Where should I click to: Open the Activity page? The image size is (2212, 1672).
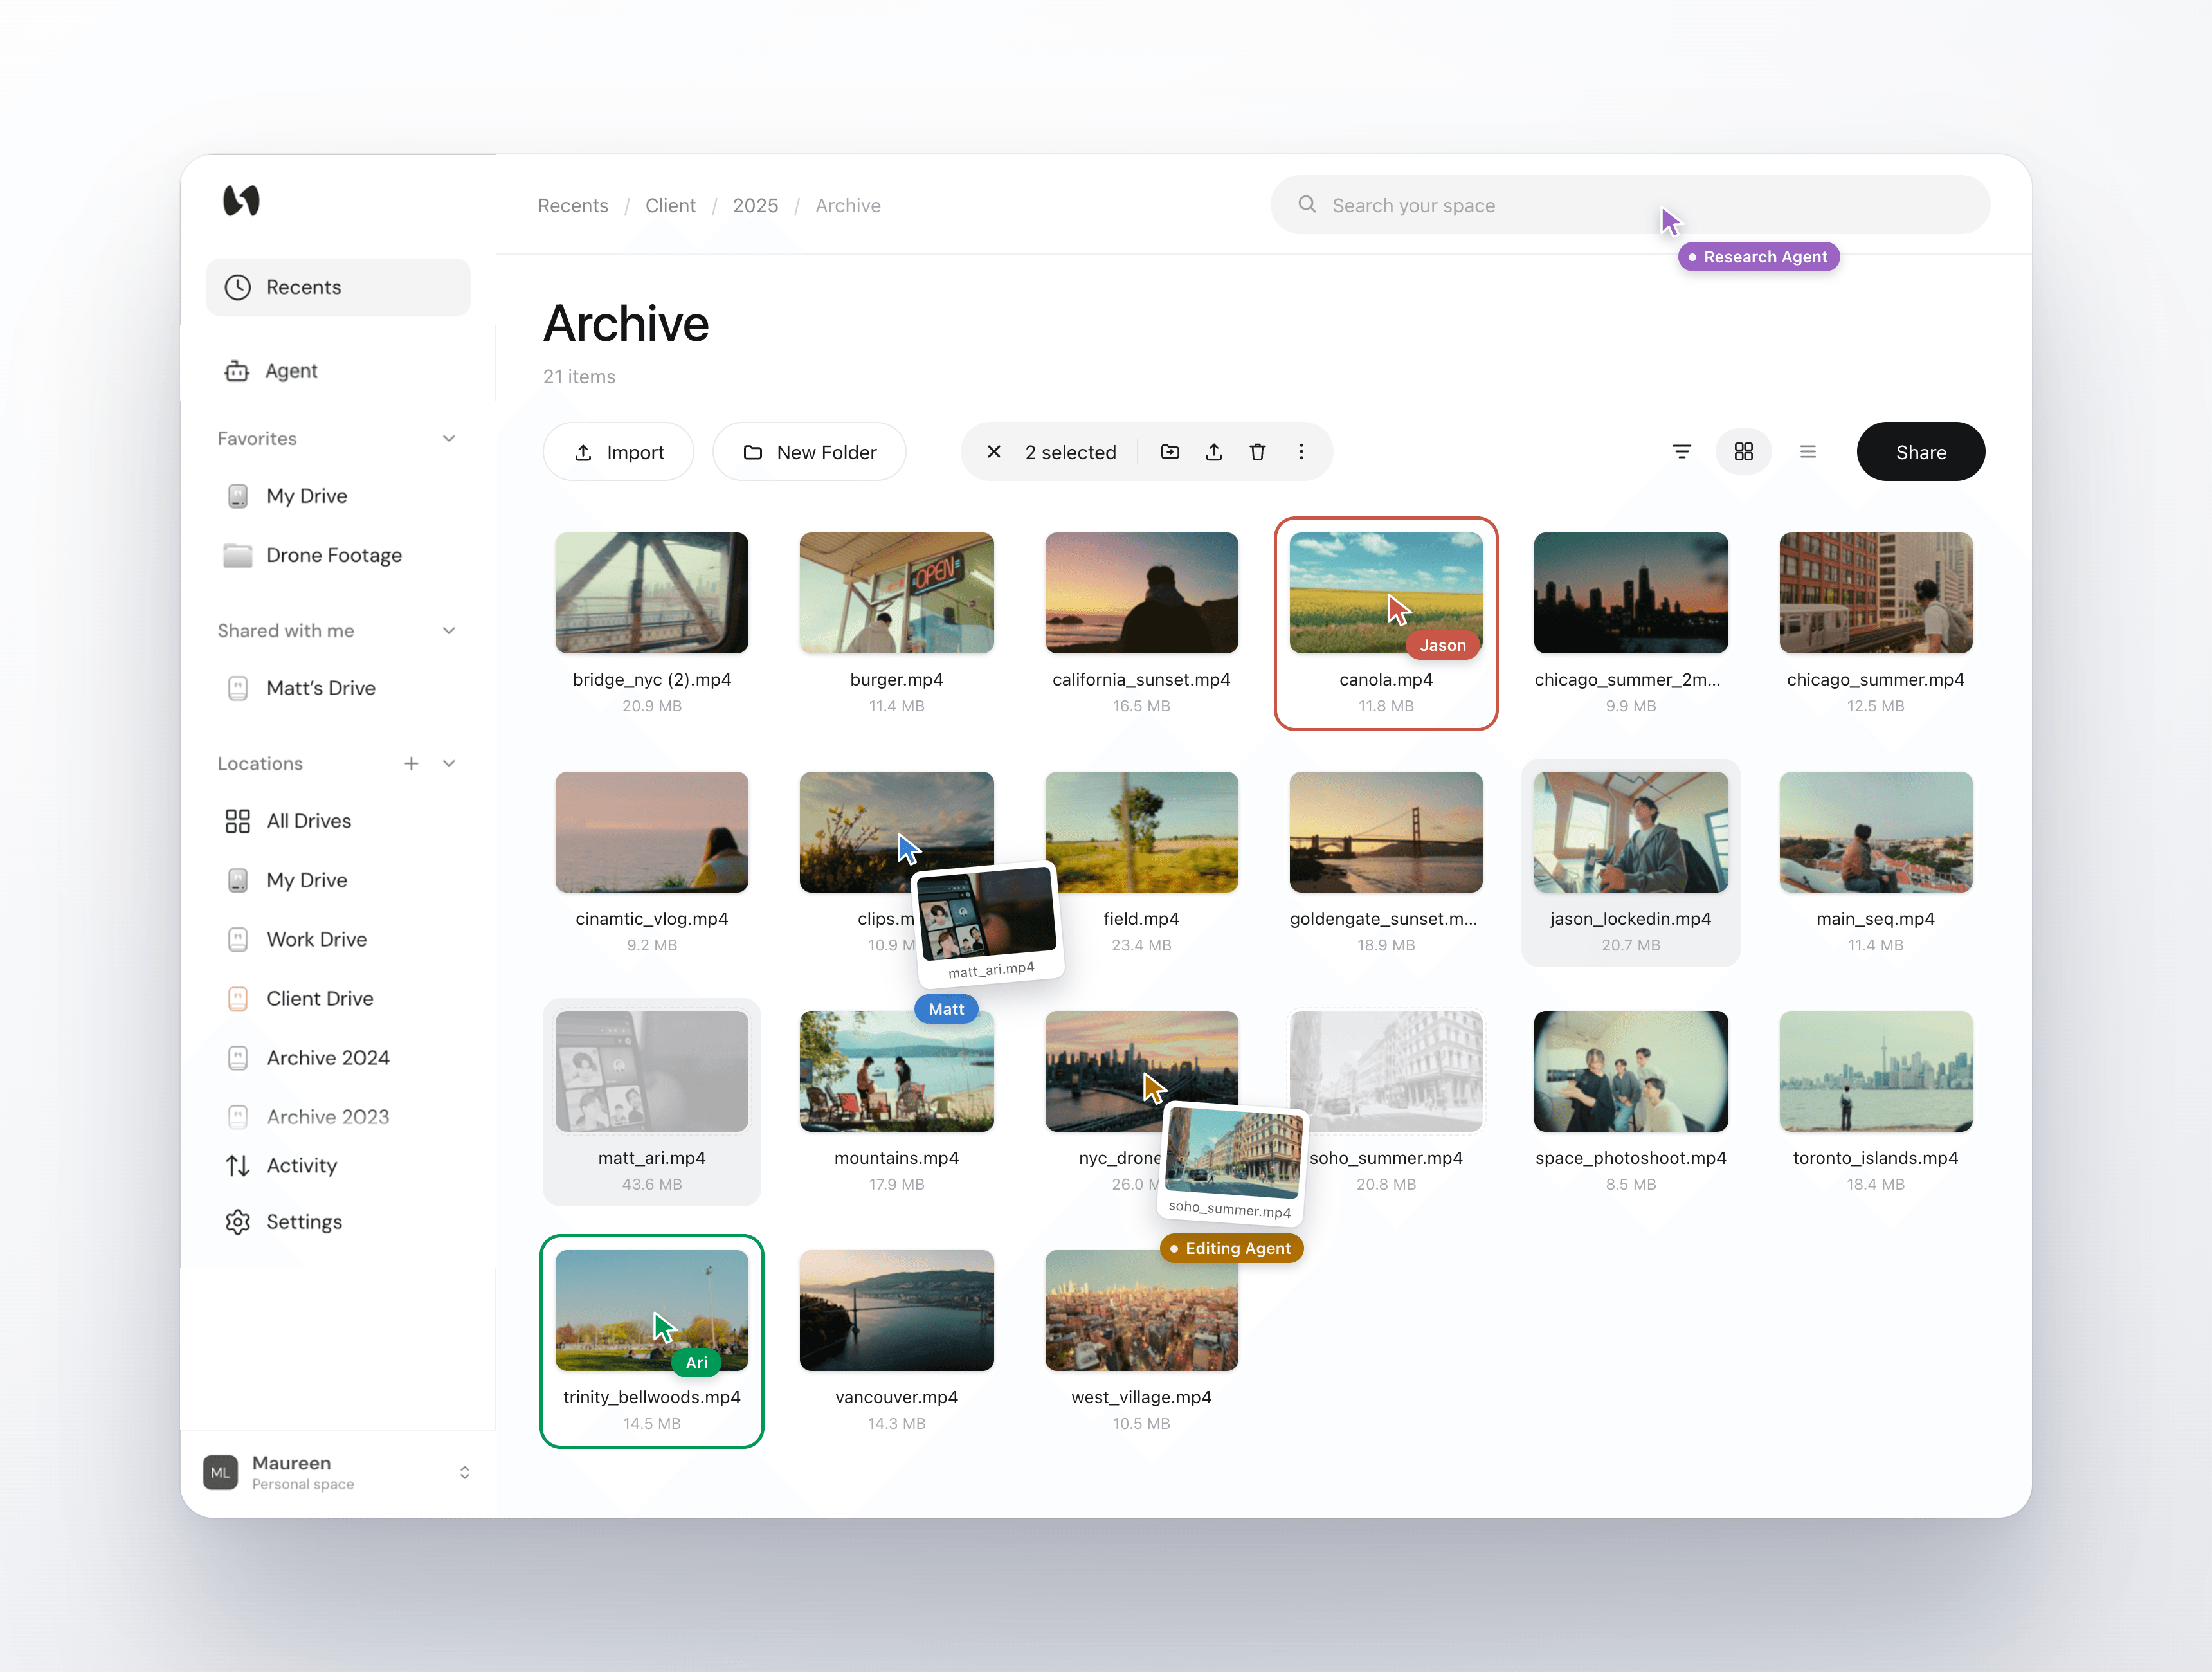point(281,1166)
